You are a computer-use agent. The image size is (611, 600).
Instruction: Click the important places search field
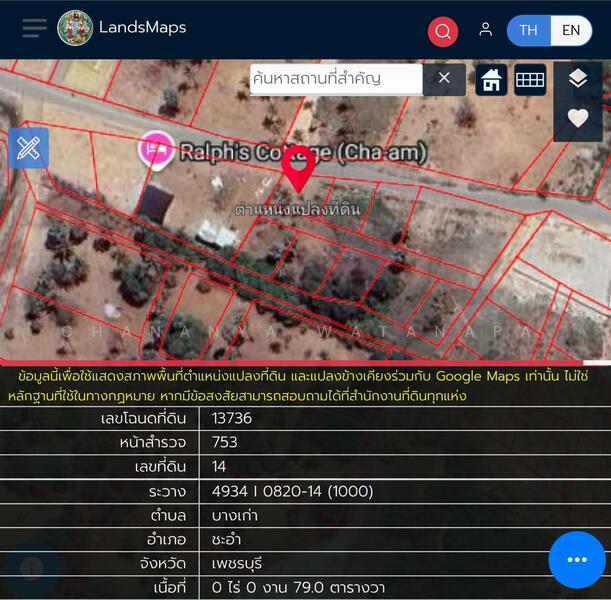(335, 78)
